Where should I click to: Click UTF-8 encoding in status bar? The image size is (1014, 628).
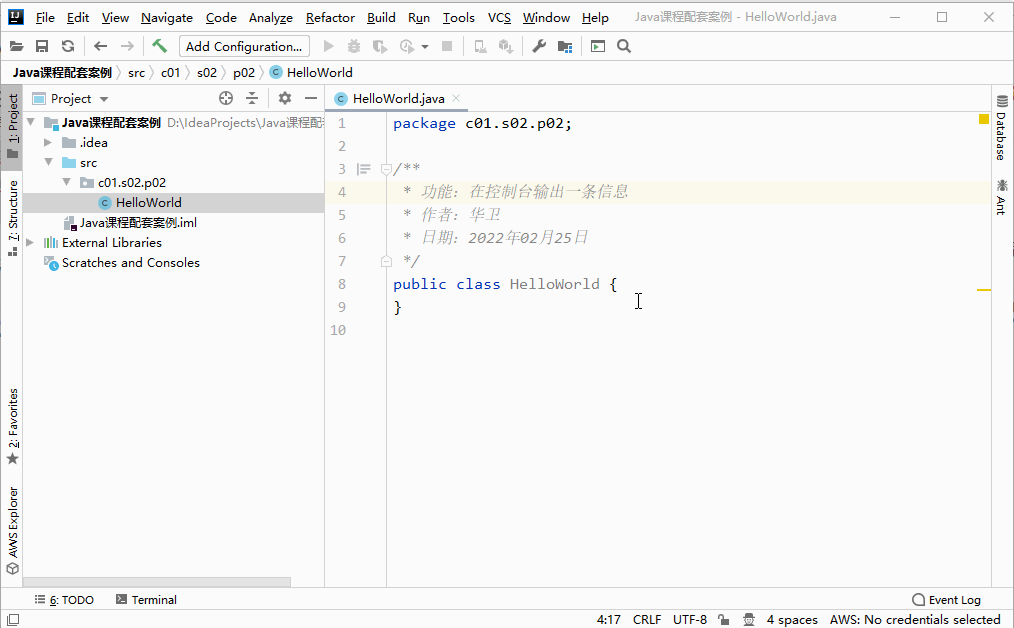(x=690, y=620)
